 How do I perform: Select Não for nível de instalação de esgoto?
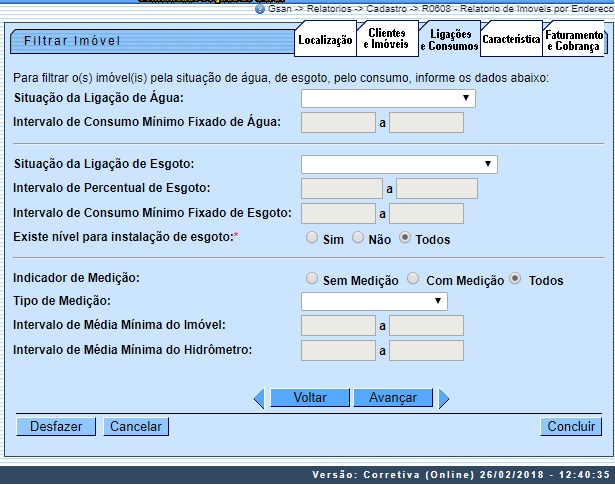point(358,239)
